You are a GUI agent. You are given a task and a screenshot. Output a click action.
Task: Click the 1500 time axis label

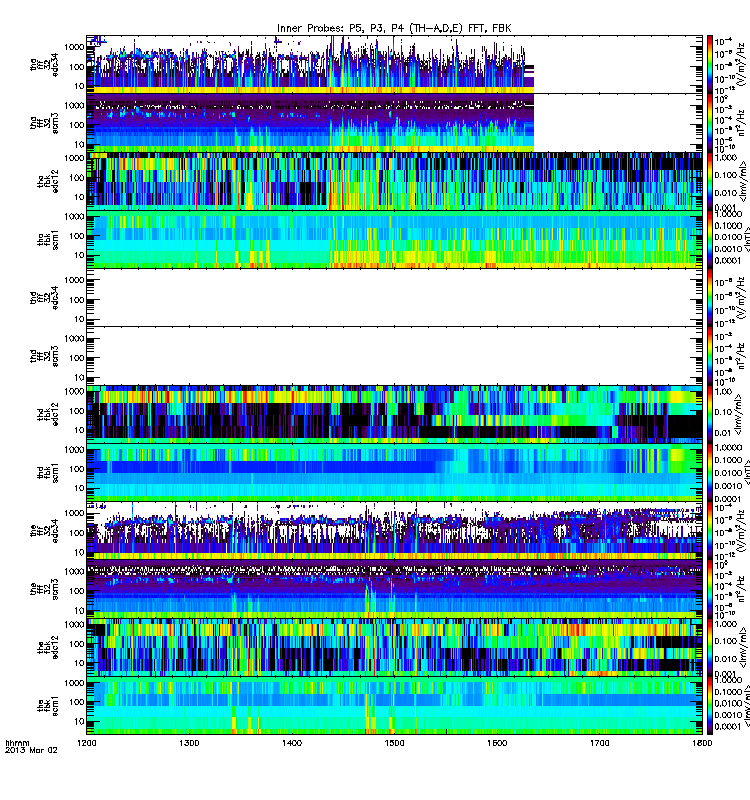click(394, 743)
